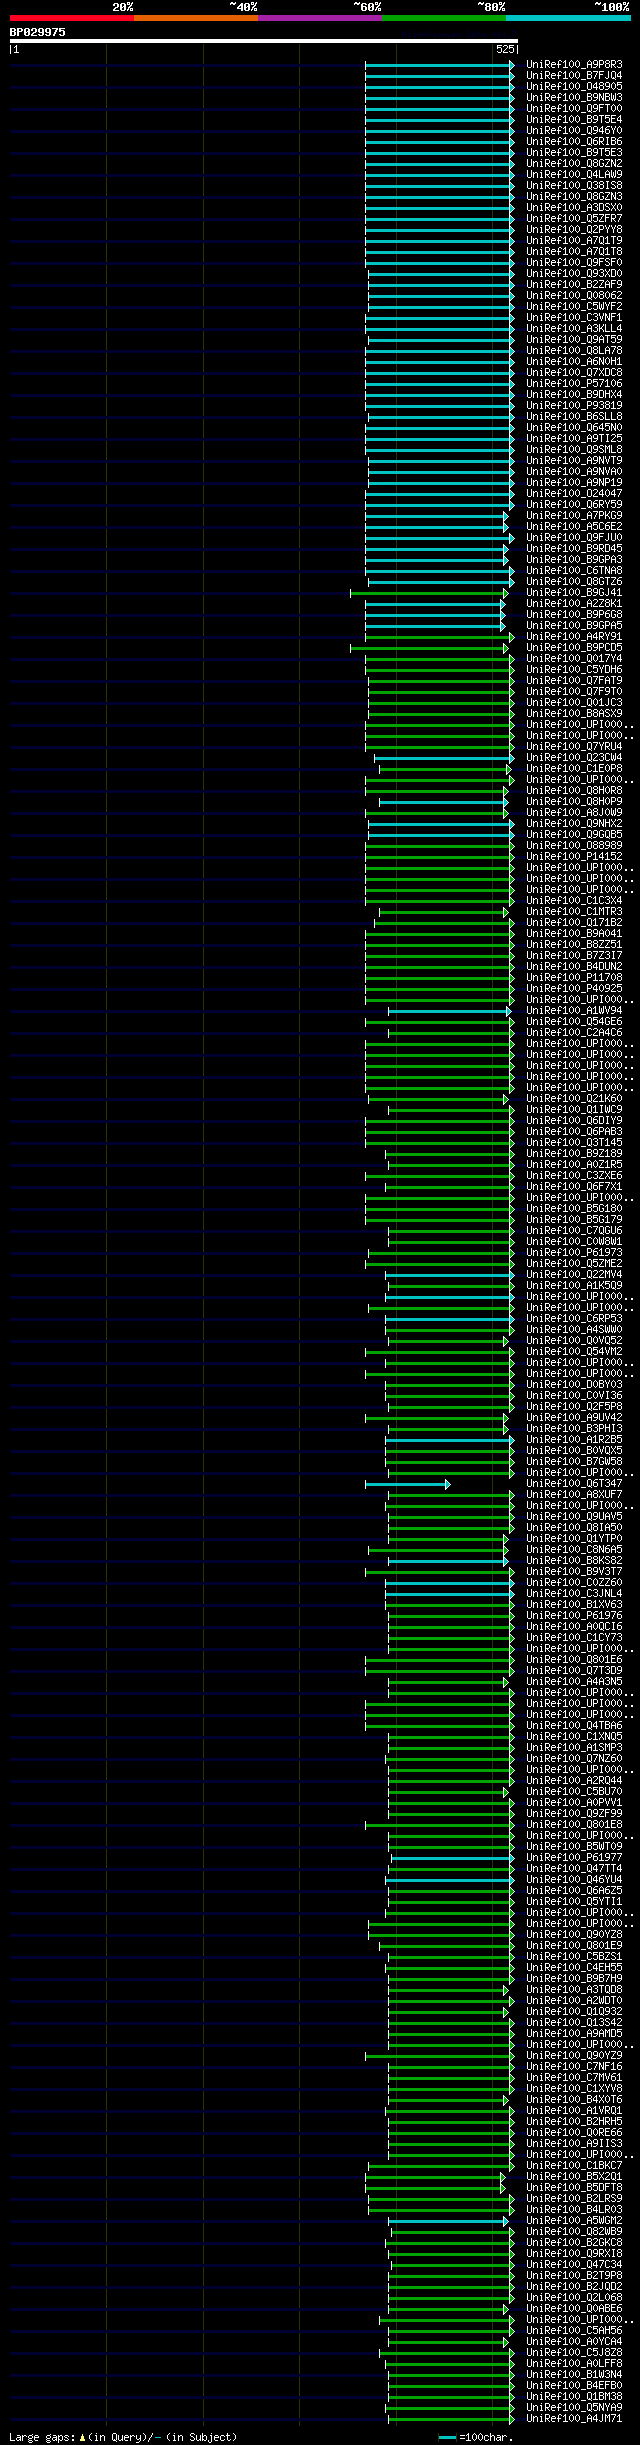The height and width of the screenshot is (2445, 640).
Task: Click the UniRef100_A1R2B5 label
Action: 574,1440
